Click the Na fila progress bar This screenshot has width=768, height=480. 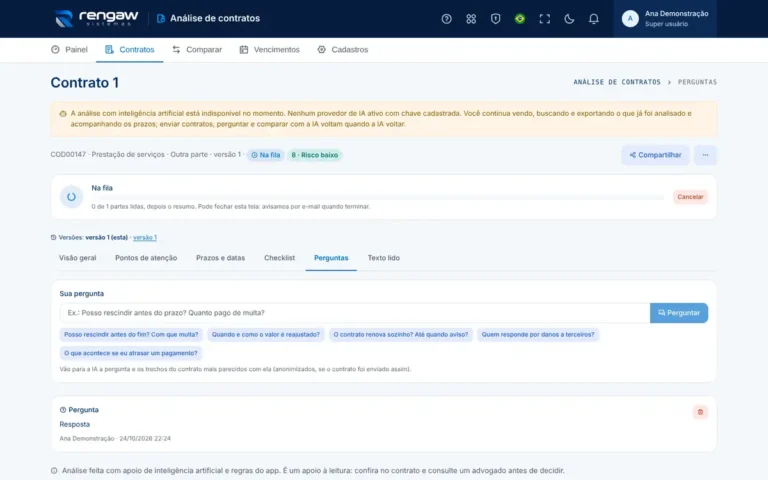click(x=377, y=197)
